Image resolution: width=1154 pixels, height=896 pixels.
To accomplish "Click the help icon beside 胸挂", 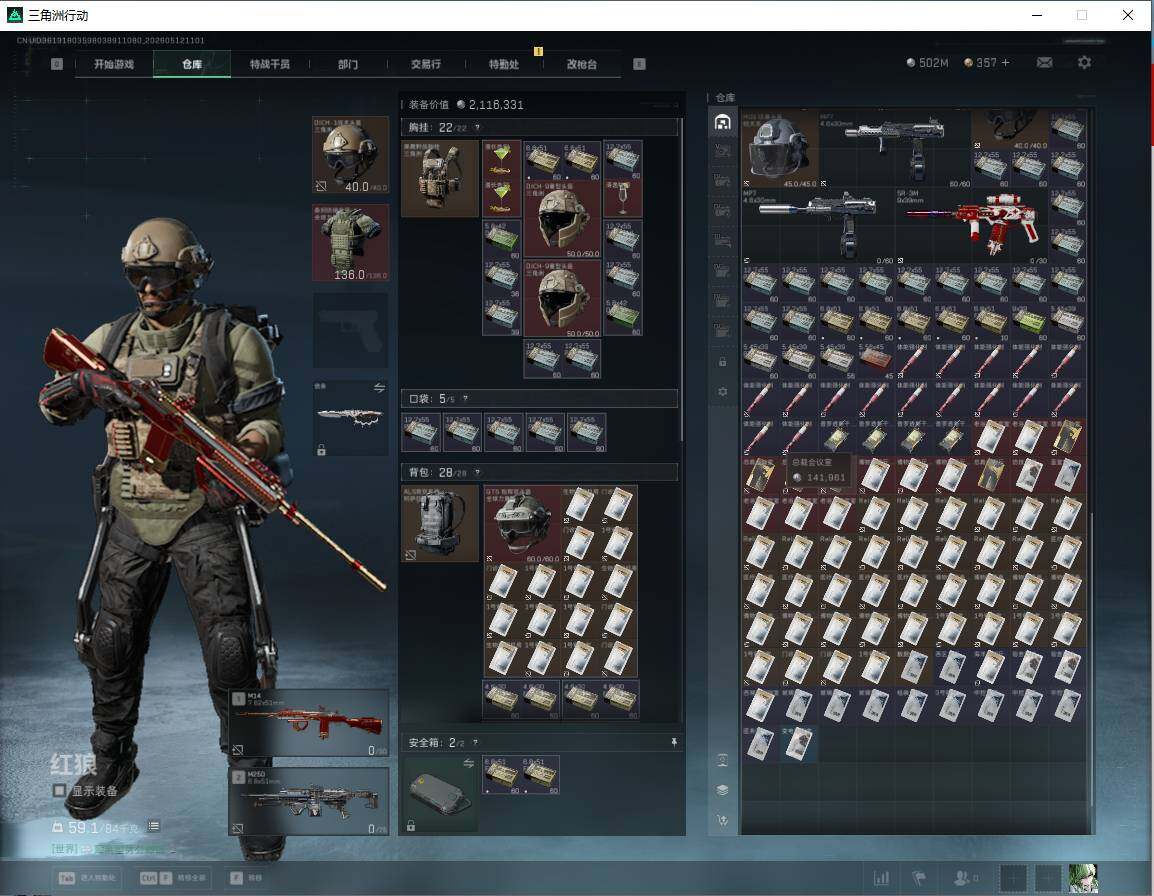I will tap(477, 128).
